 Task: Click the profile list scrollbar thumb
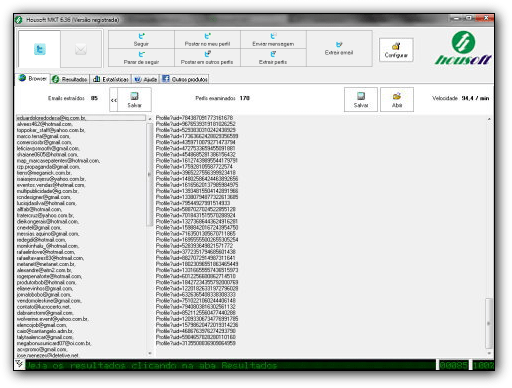(489, 323)
